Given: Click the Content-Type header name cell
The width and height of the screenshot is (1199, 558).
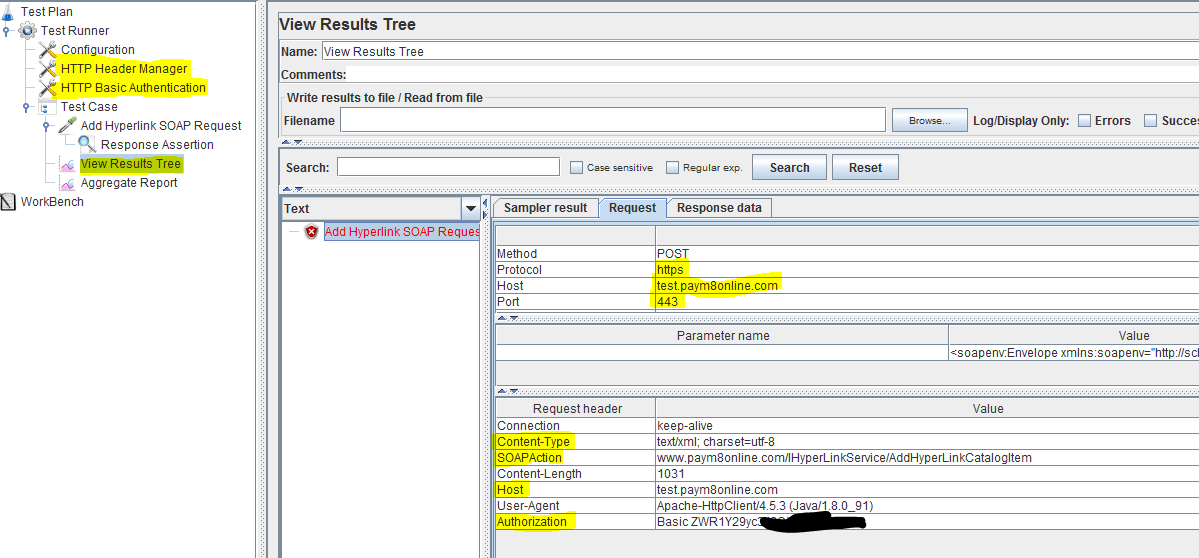Looking at the screenshot, I should click(x=576, y=442).
